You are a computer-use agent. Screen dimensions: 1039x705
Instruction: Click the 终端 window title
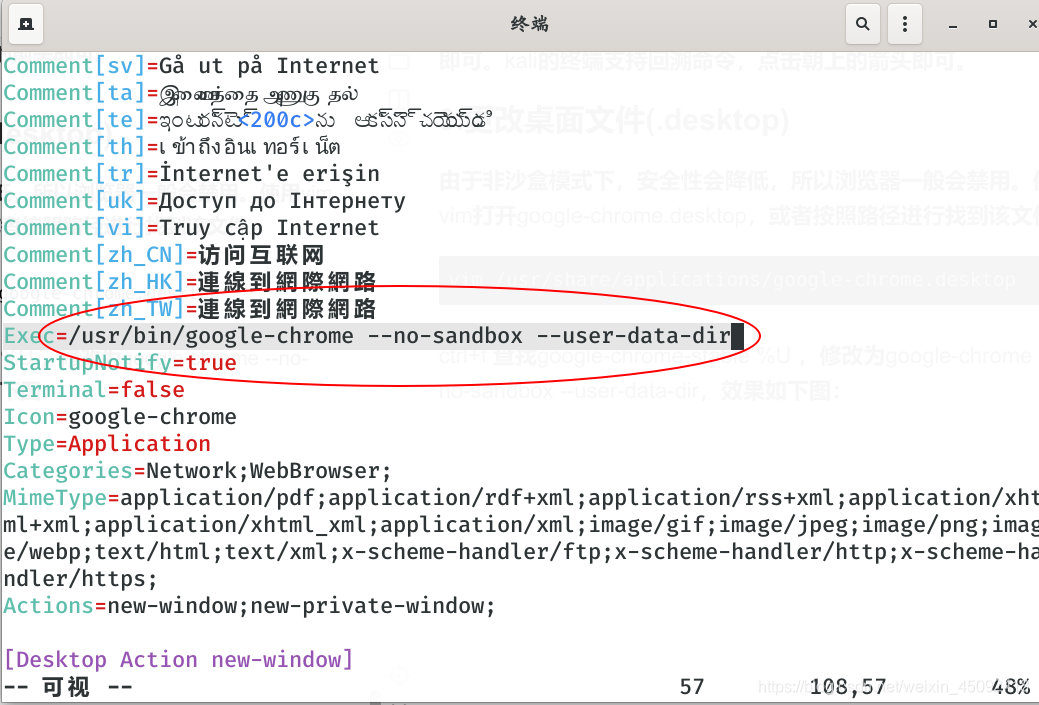[x=529, y=24]
